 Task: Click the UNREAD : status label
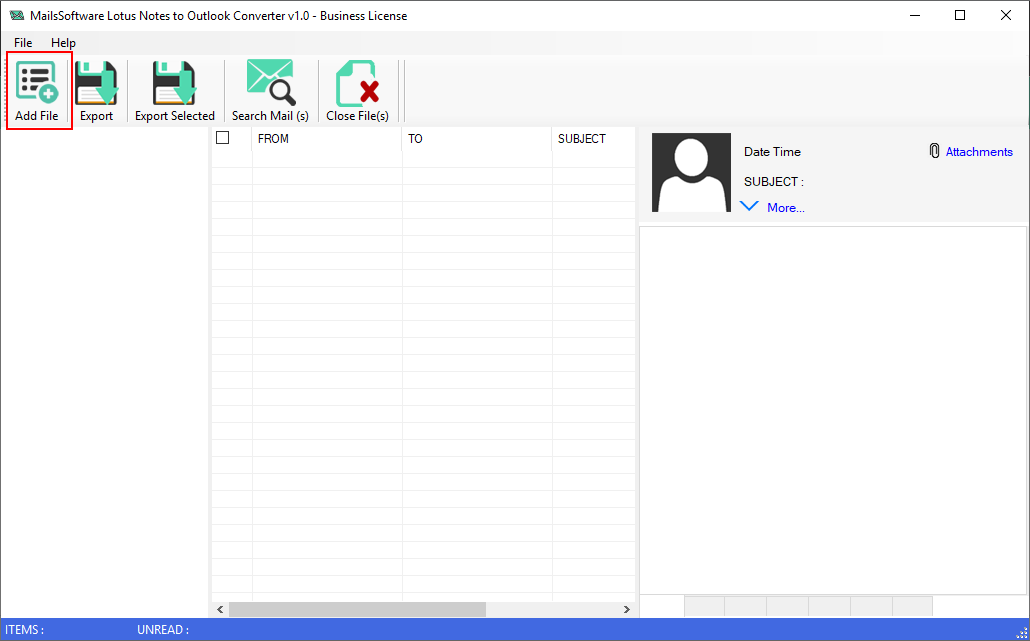[163, 630]
